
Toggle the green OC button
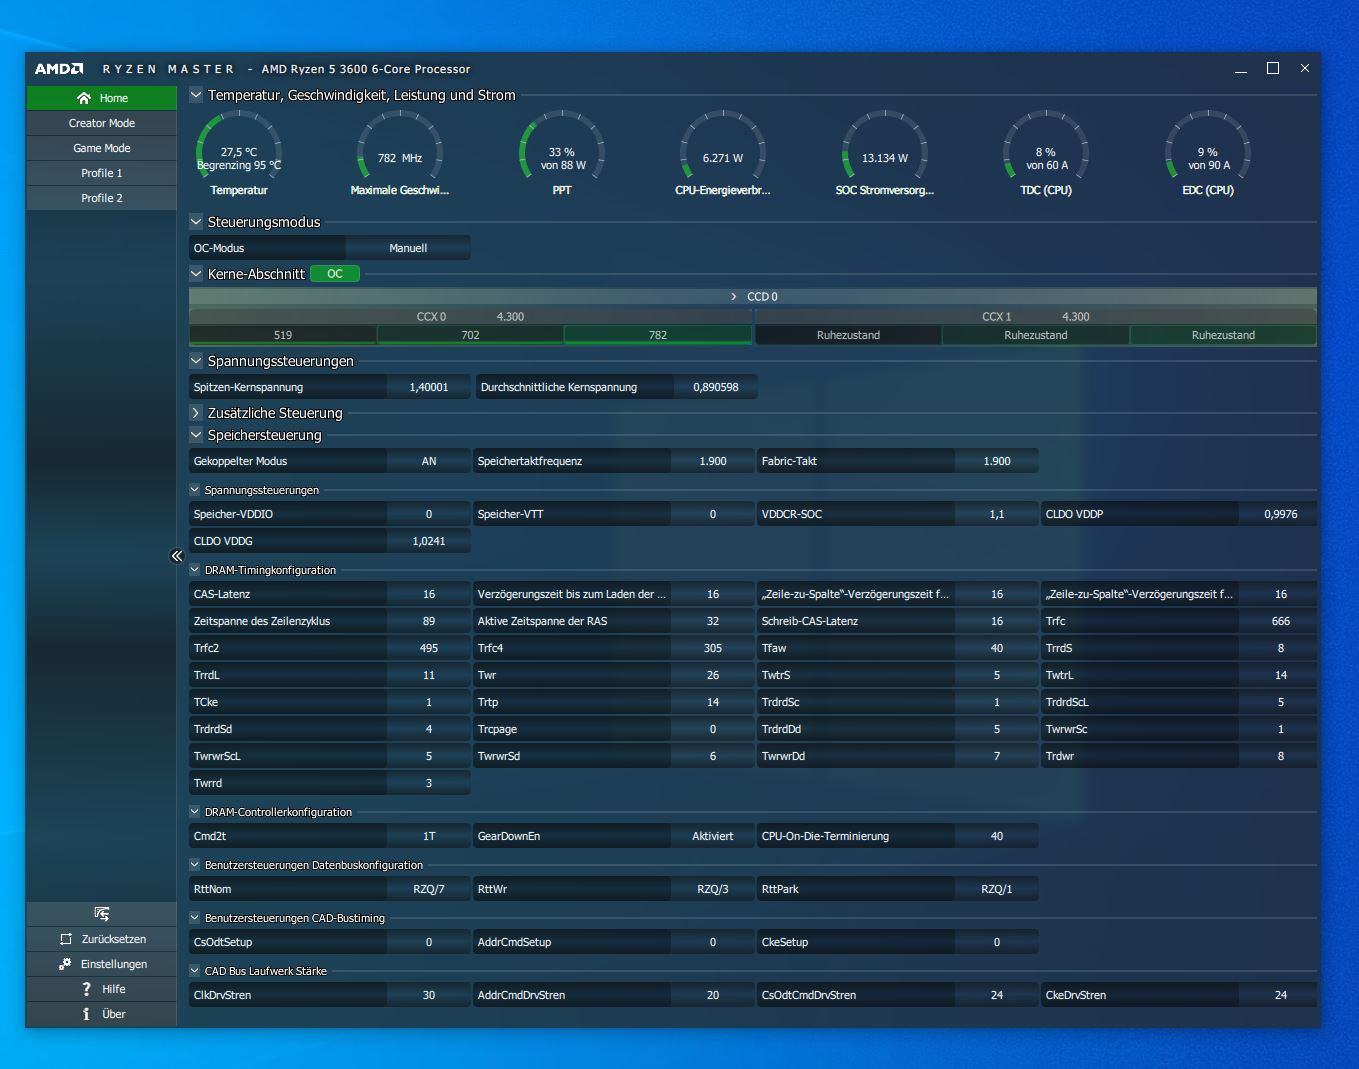click(335, 273)
